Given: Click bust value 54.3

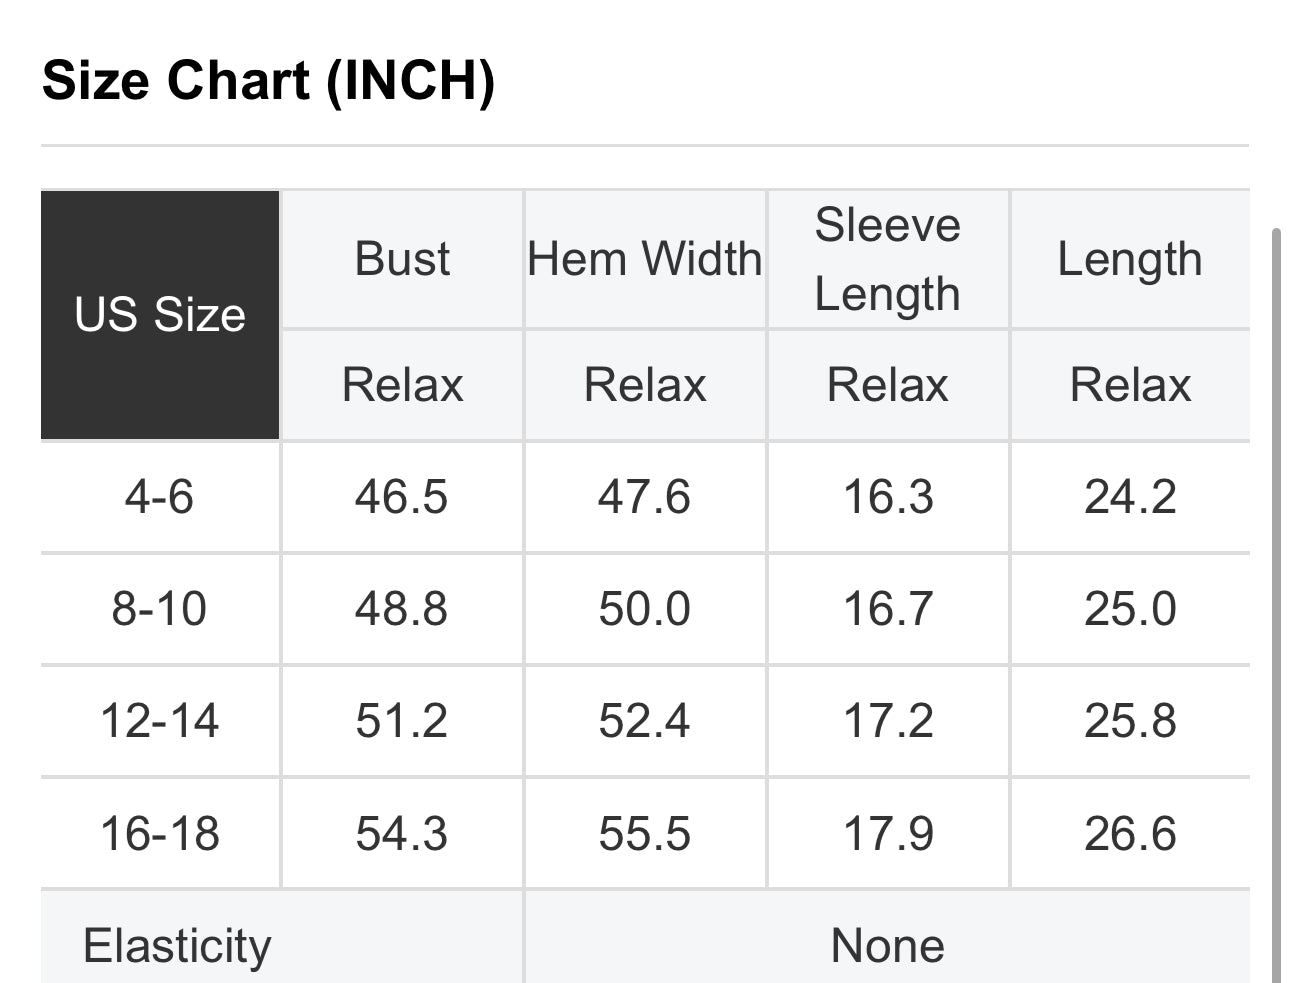Looking at the screenshot, I should click(x=402, y=833).
